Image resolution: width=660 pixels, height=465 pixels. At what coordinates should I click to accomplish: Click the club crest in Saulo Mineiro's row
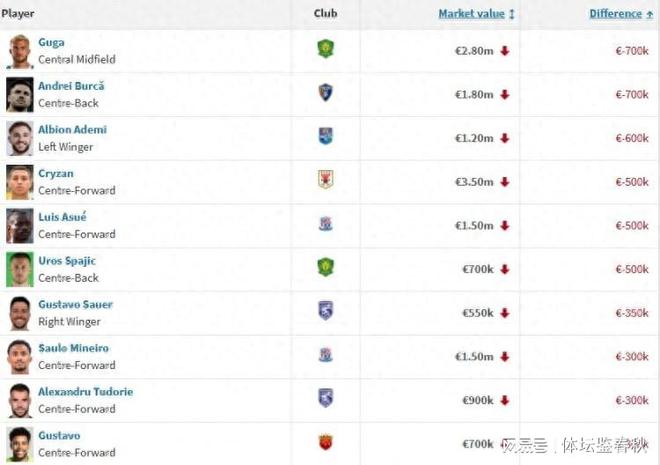[x=325, y=355]
